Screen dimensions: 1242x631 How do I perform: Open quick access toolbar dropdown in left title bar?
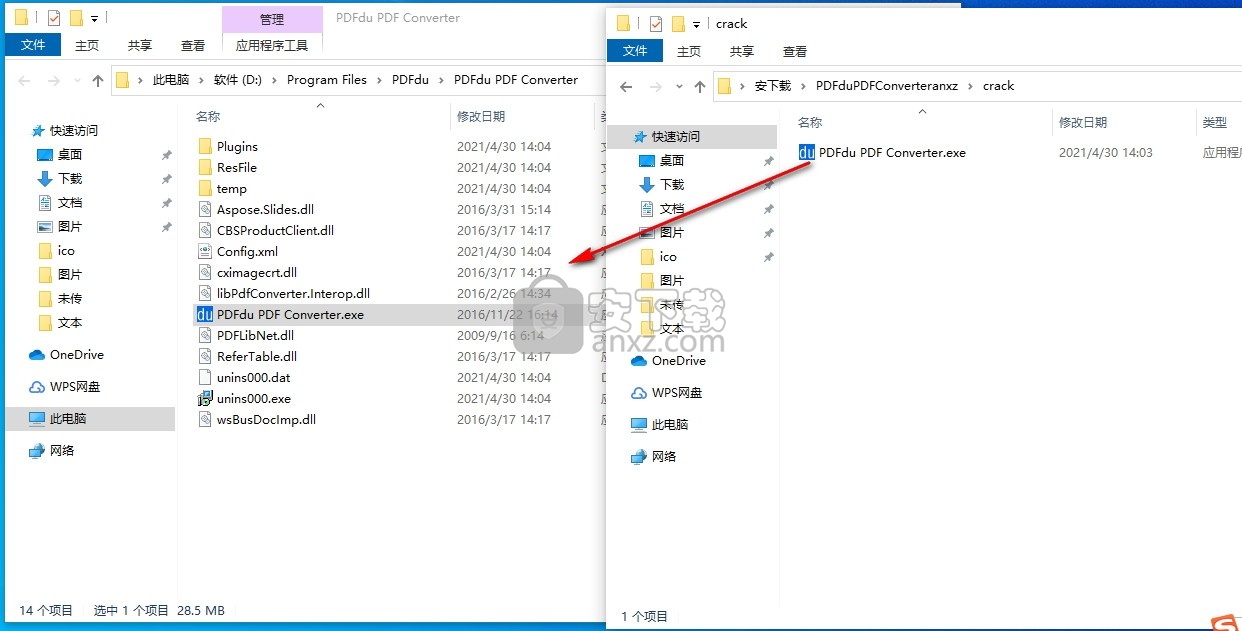(x=94, y=19)
